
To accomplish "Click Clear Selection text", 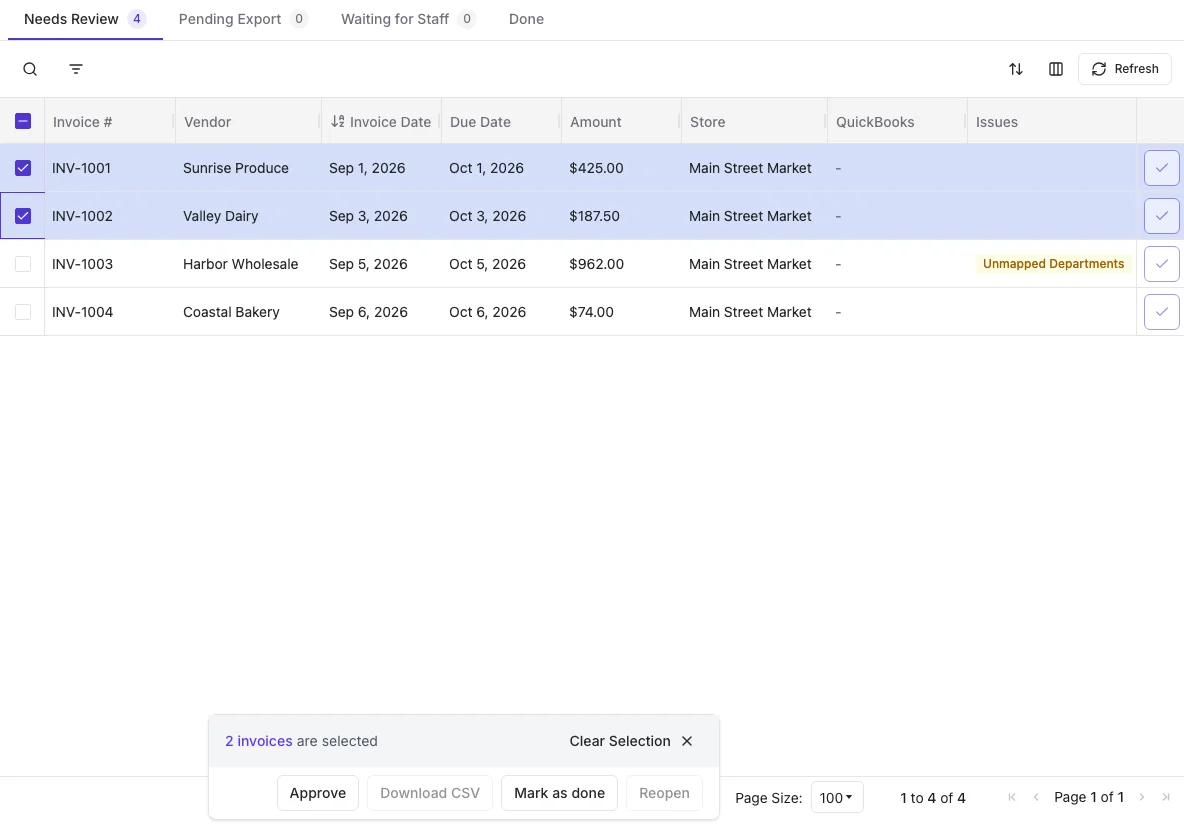I will coord(620,741).
